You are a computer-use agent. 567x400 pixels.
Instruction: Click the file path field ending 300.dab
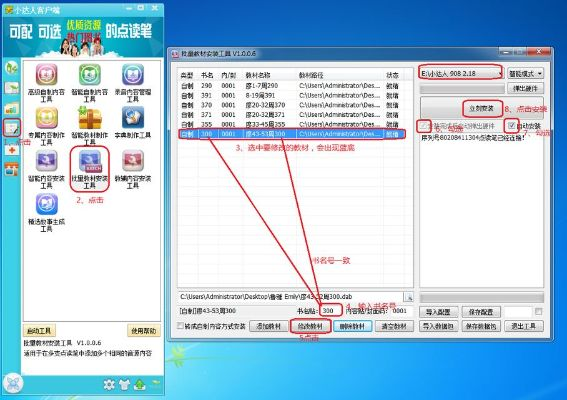click(290, 297)
